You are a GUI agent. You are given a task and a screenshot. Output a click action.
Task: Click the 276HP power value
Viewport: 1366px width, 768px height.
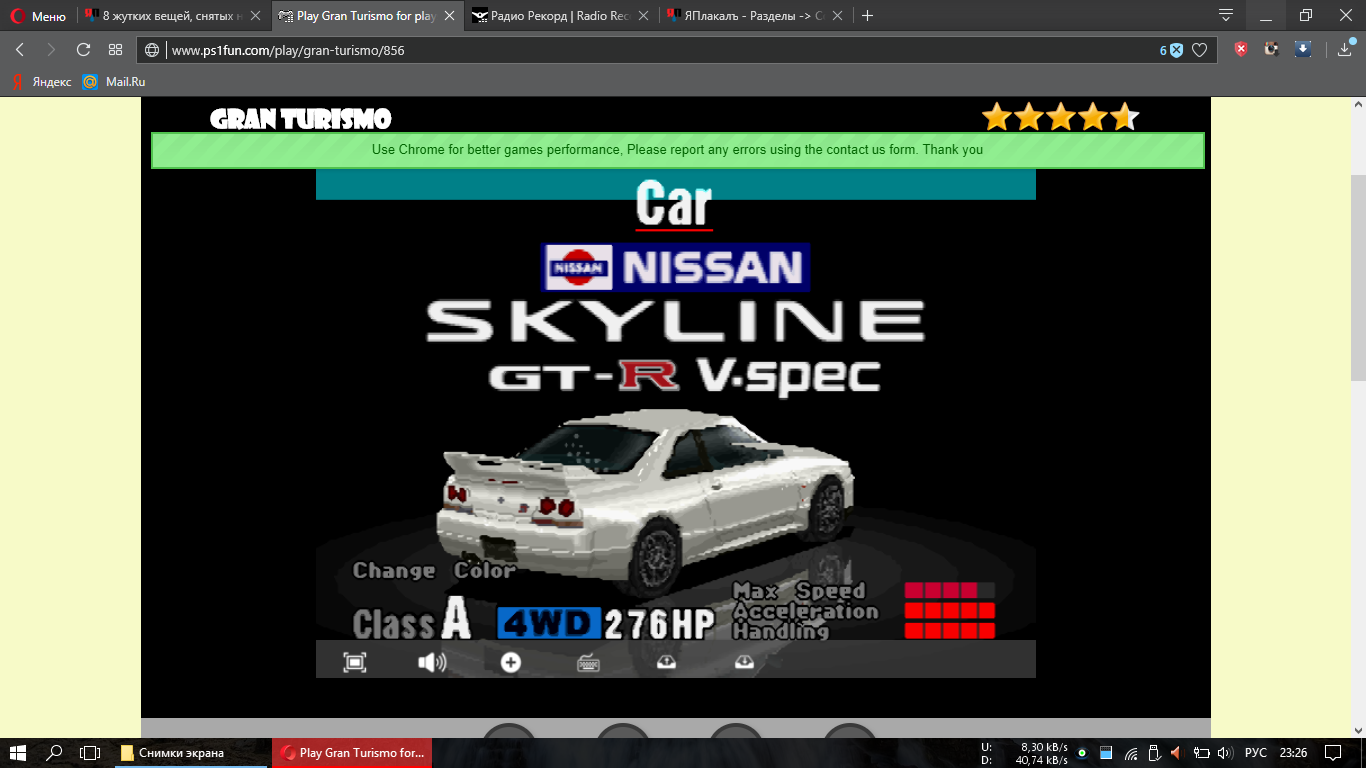tap(659, 624)
